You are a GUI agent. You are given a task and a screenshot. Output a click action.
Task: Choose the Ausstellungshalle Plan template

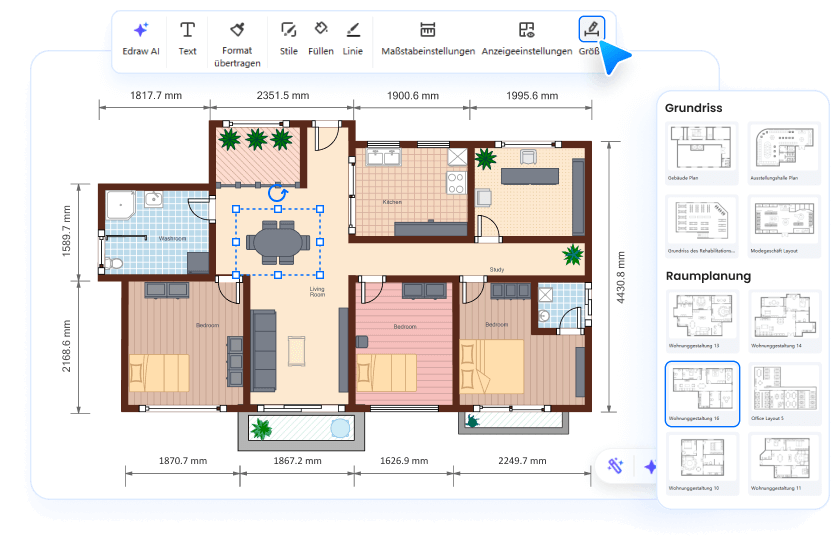[783, 150]
